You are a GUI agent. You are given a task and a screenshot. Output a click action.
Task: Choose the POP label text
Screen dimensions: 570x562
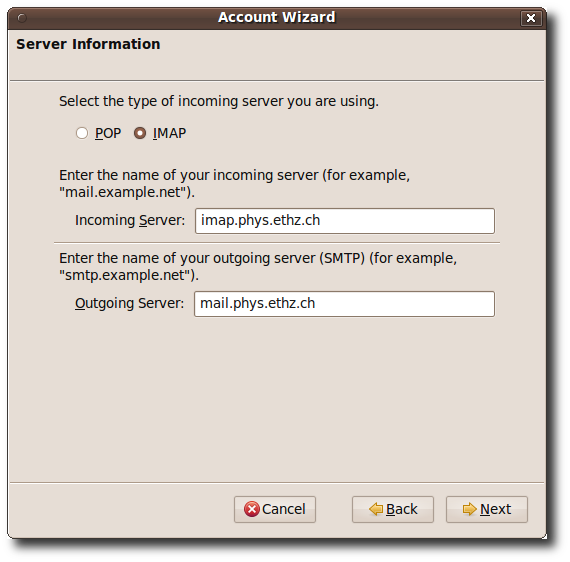[108, 133]
